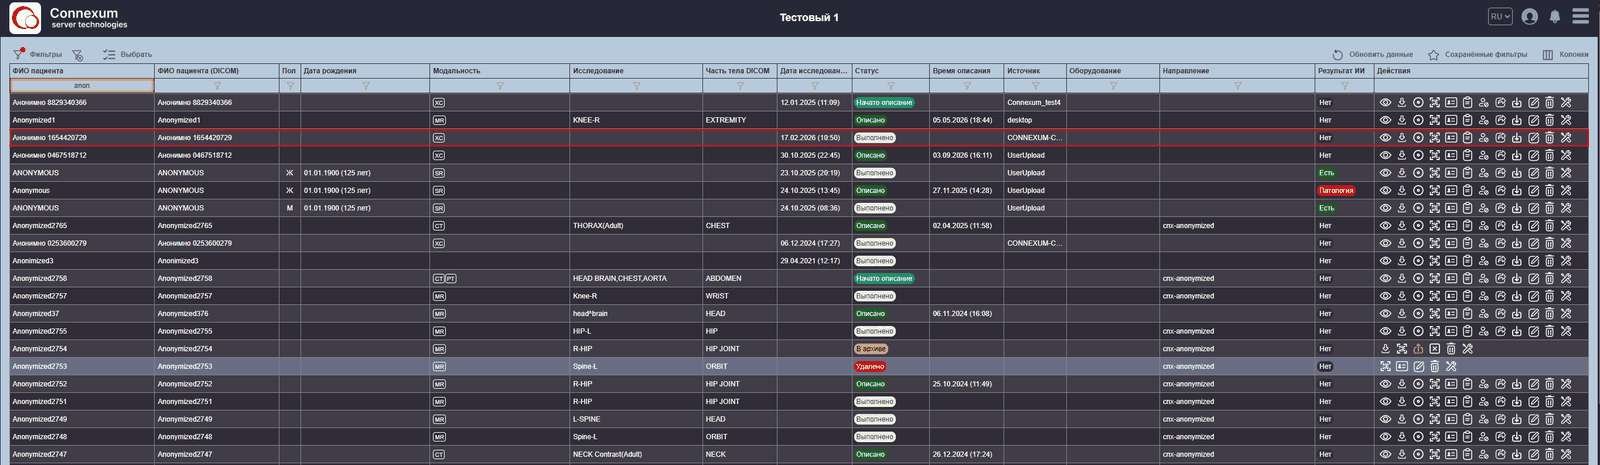This screenshot has height=465, width=1600.
Task: Click the trash icon in Anonymized2753 row
Action: 1434,366
